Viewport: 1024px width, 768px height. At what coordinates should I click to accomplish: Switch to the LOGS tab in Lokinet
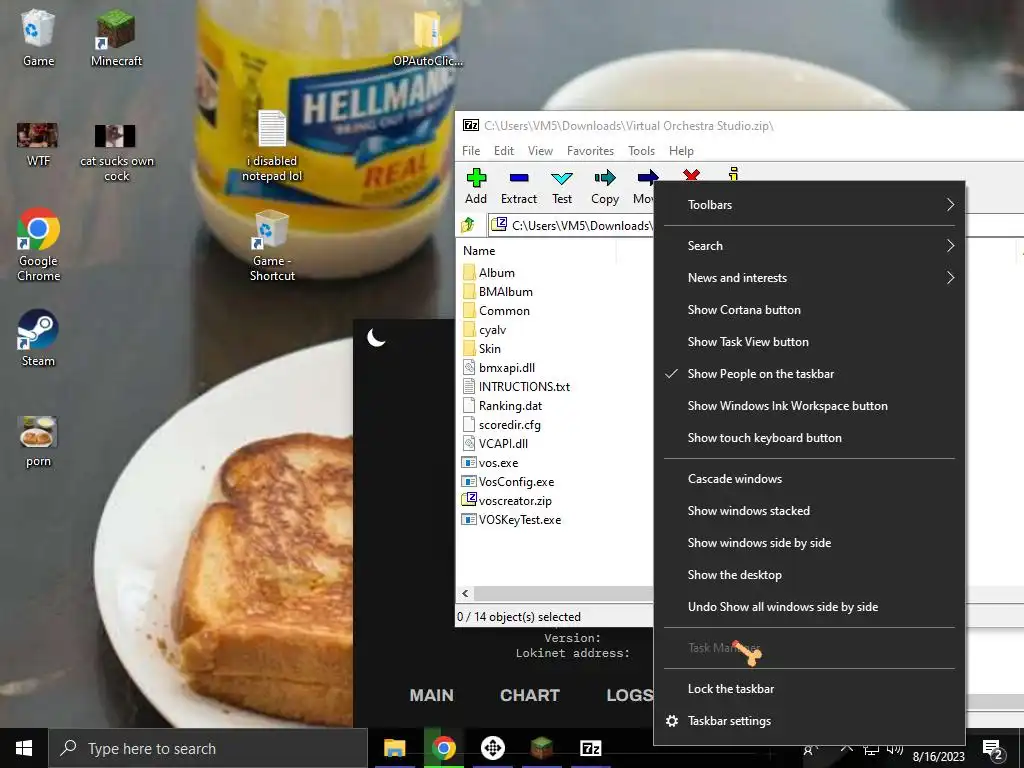630,696
